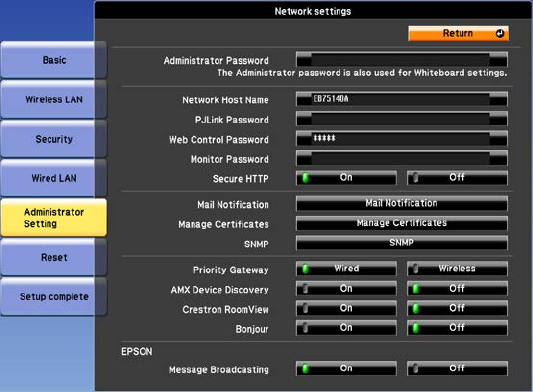Edit the Network Host Name field
Image resolution: width=533 pixels, height=392 pixels.
(x=402, y=99)
